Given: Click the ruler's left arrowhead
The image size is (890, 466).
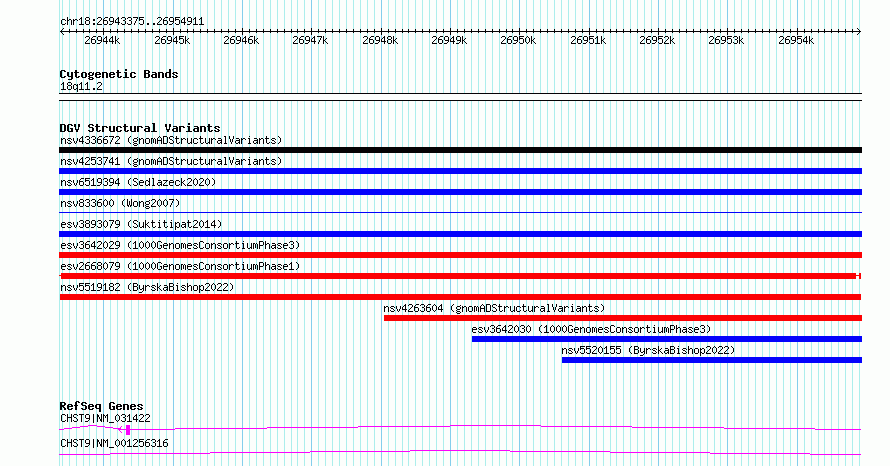Looking at the screenshot, I should [x=61, y=32].
